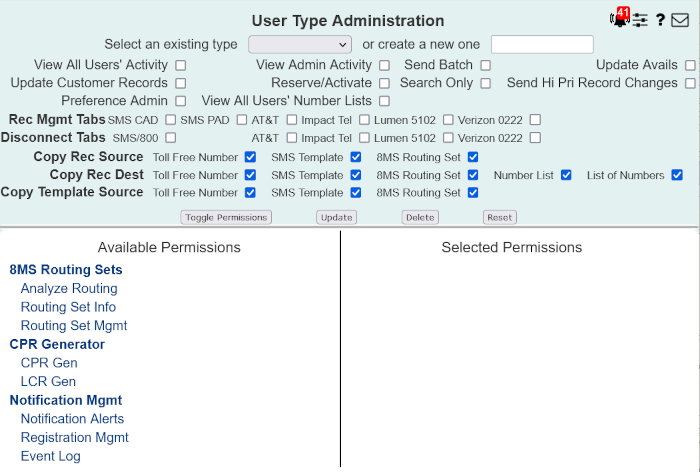The width and height of the screenshot is (700, 472).
Task: Click the question mark help icon
Action: [660, 20]
